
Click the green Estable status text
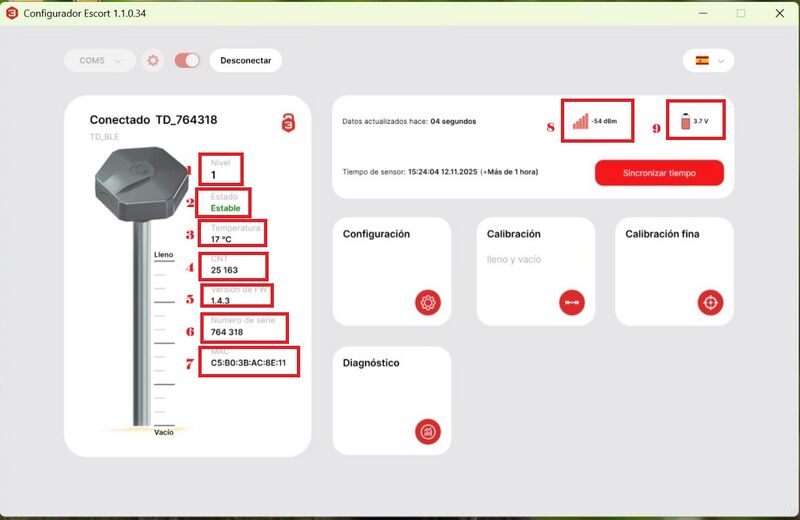point(225,208)
